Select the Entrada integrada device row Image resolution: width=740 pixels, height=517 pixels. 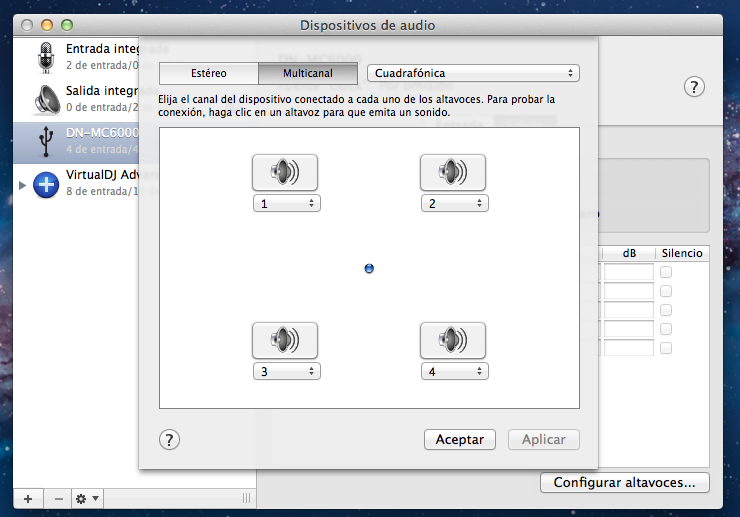[76, 57]
